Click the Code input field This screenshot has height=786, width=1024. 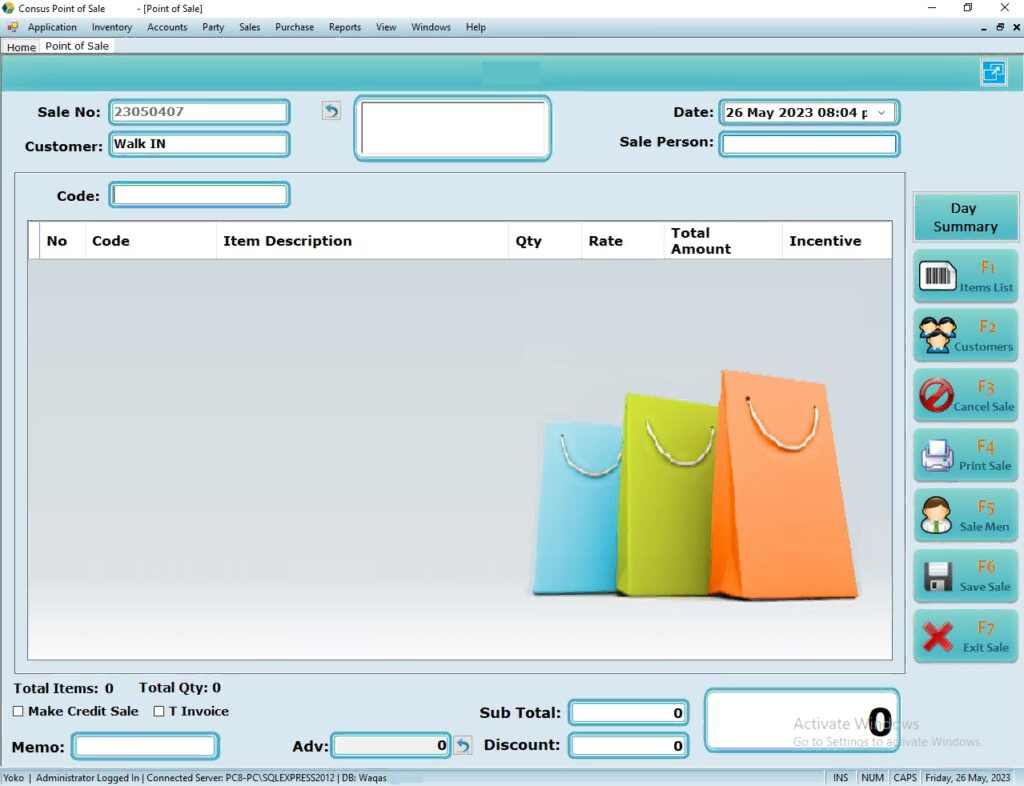point(199,196)
